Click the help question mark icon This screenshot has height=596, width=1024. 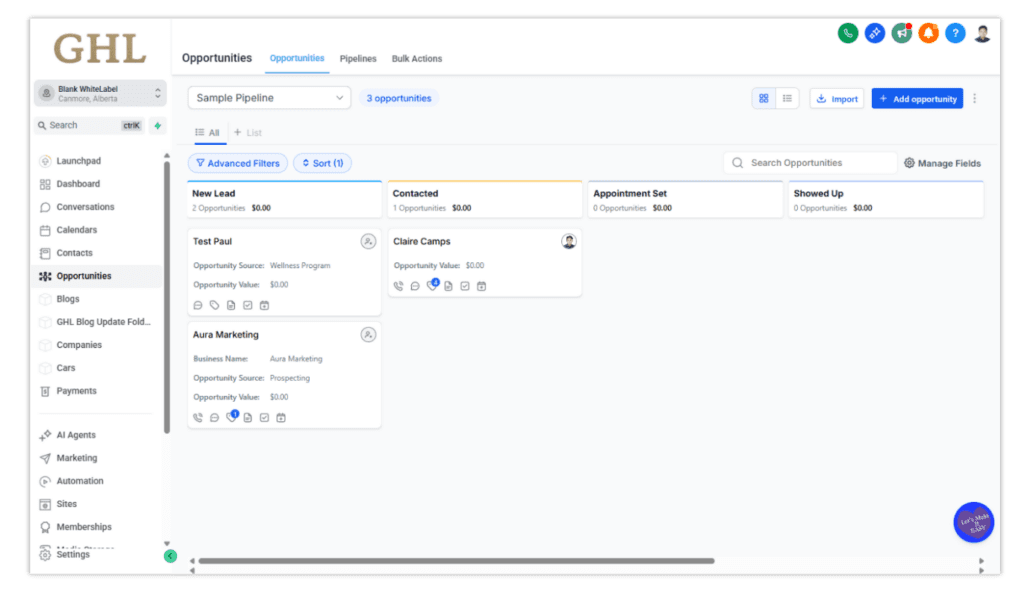pyautogui.click(x=954, y=33)
